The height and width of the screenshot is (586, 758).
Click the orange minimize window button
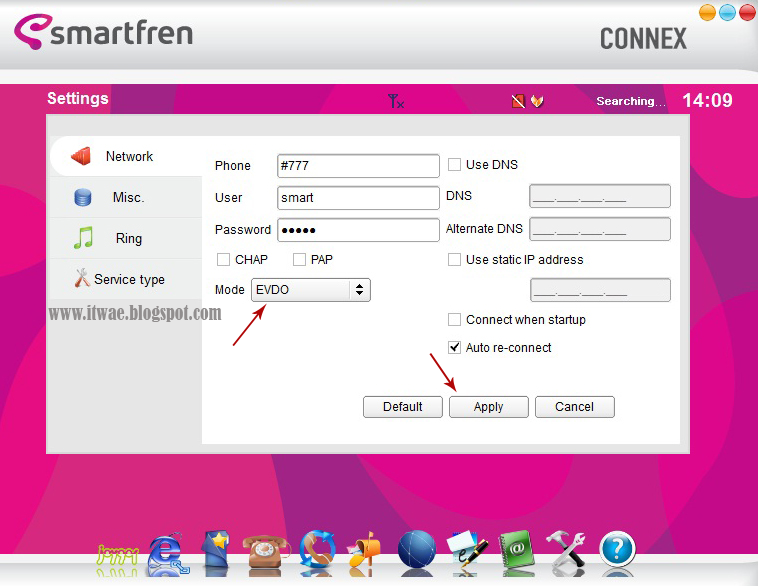[x=707, y=13]
